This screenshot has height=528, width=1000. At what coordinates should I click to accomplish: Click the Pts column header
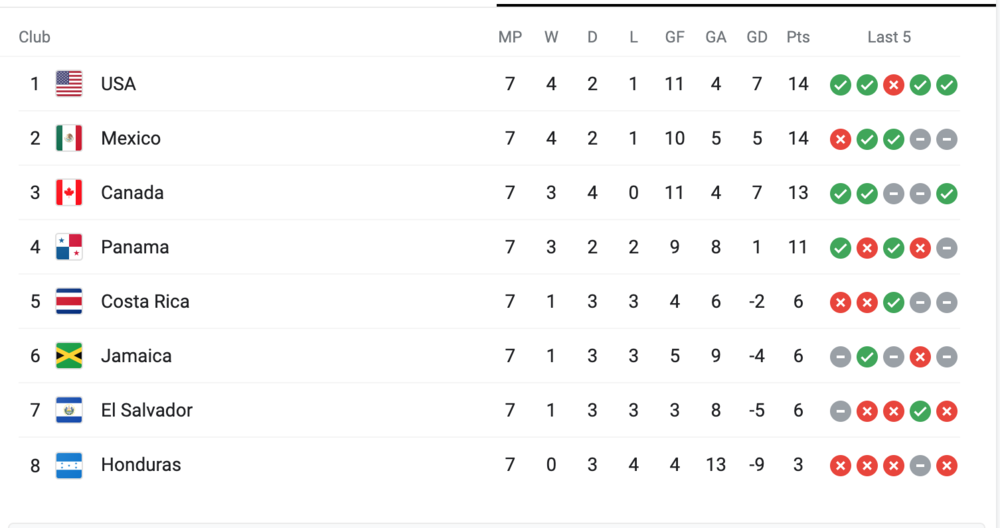798,37
